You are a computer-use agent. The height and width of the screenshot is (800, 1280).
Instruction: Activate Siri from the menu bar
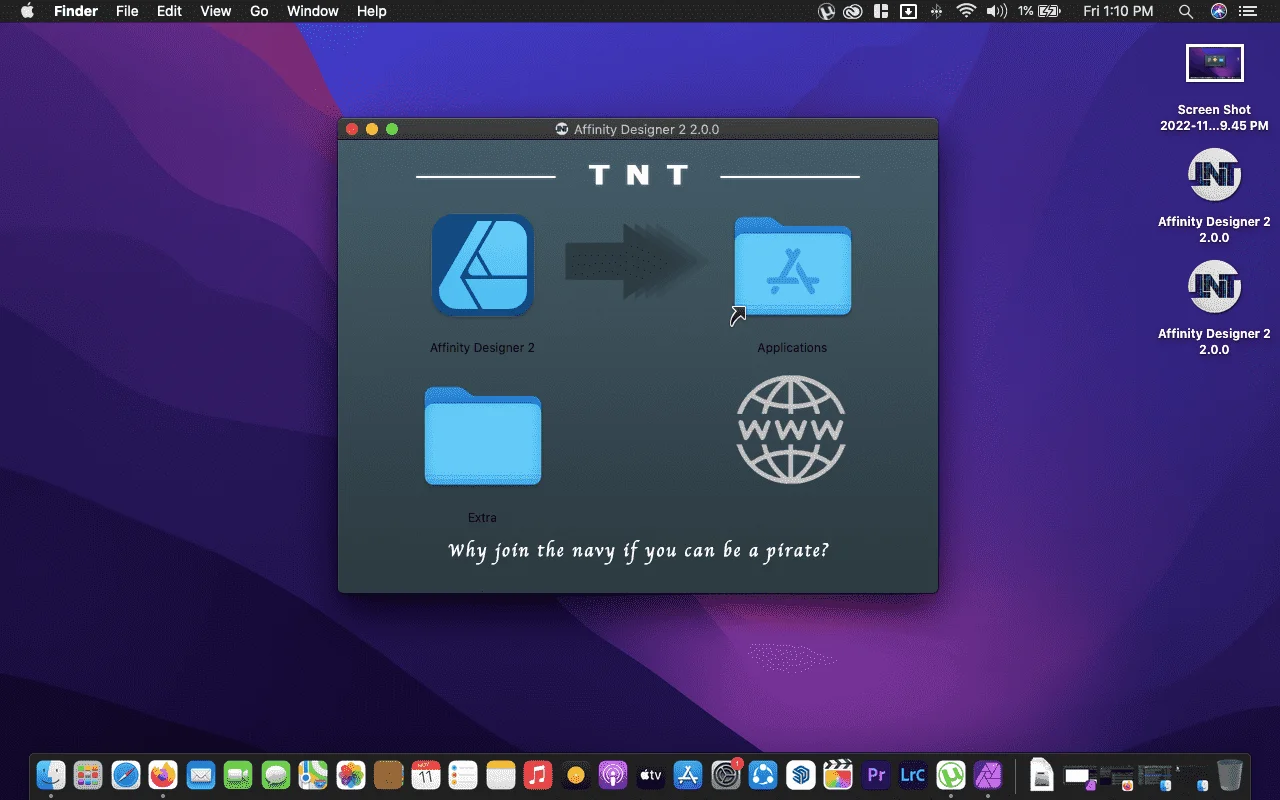click(1218, 11)
